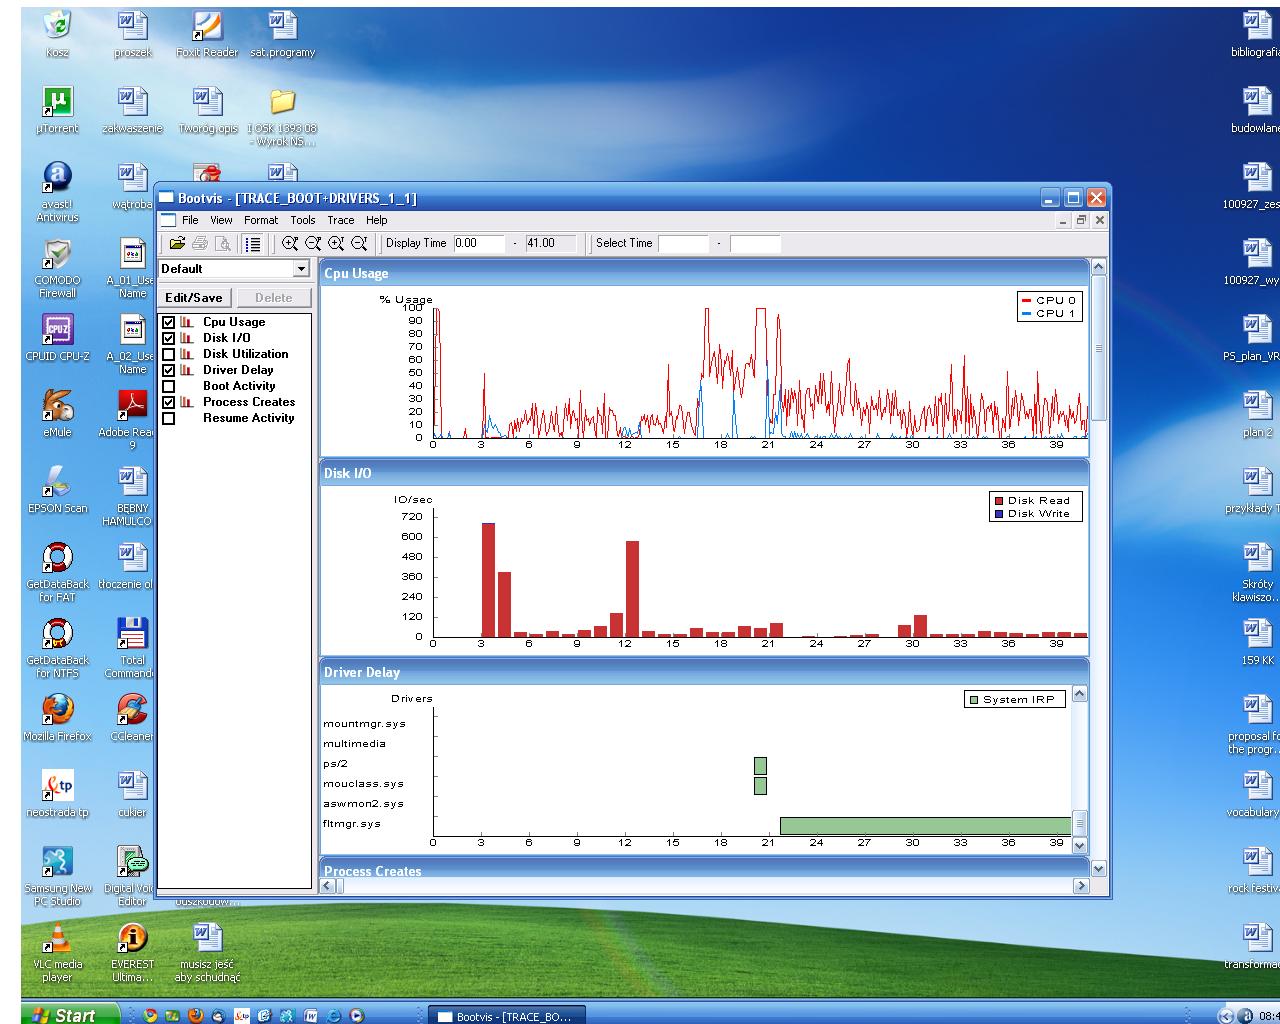The height and width of the screenshot is (1024, 1280).
Task: Uncheck the Driver Delay graph checkbox
Action: (x=169, y=370)
